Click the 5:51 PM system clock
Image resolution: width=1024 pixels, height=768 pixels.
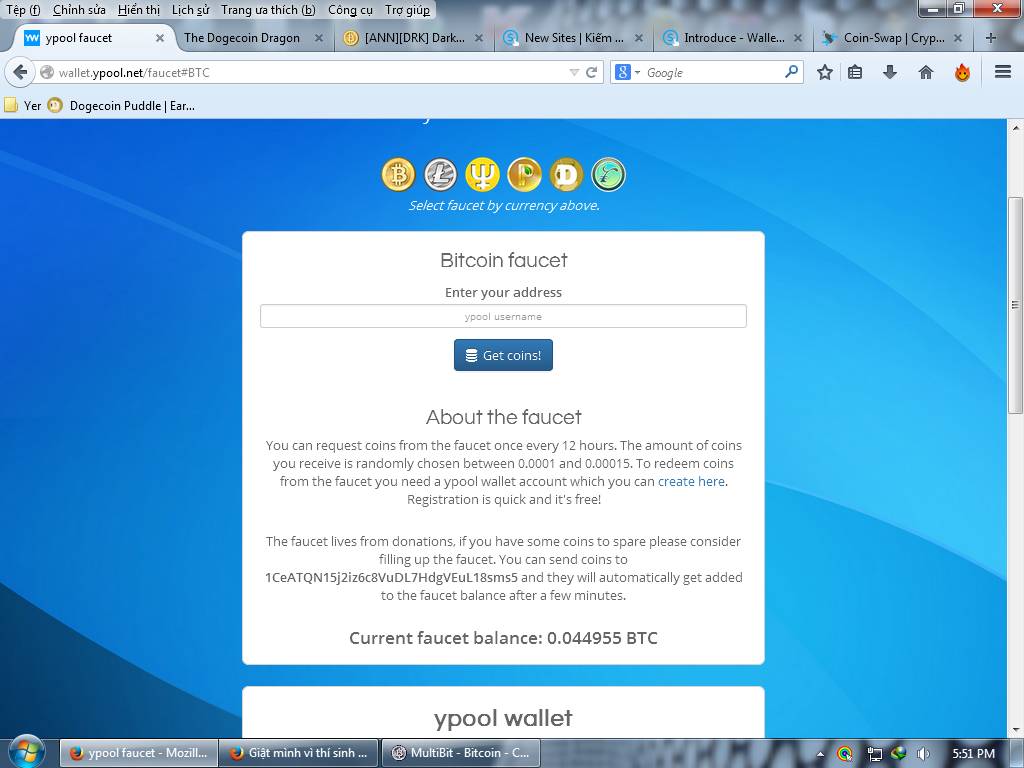(x=974, y=754)
